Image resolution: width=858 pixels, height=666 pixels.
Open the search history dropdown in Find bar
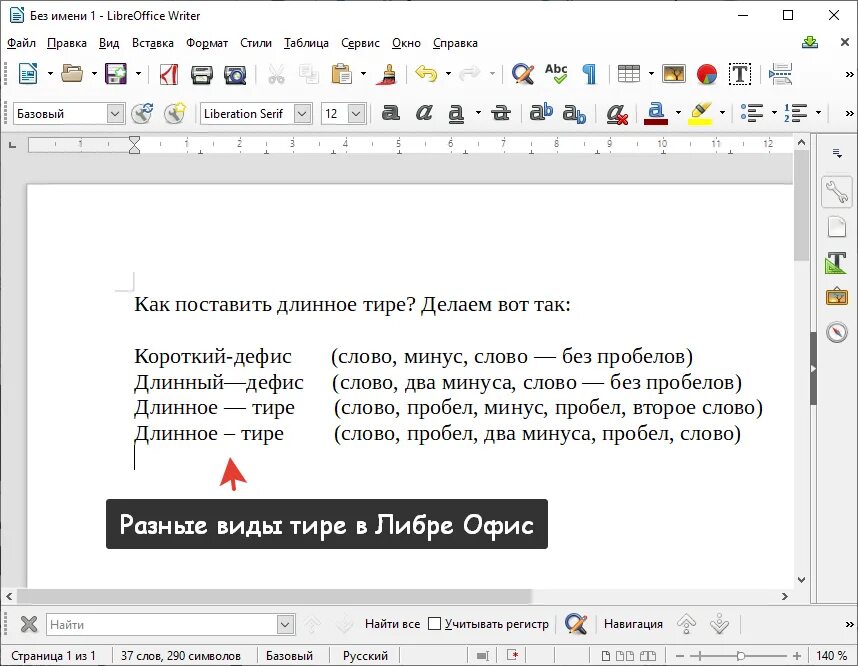click(x=286, y=624)
